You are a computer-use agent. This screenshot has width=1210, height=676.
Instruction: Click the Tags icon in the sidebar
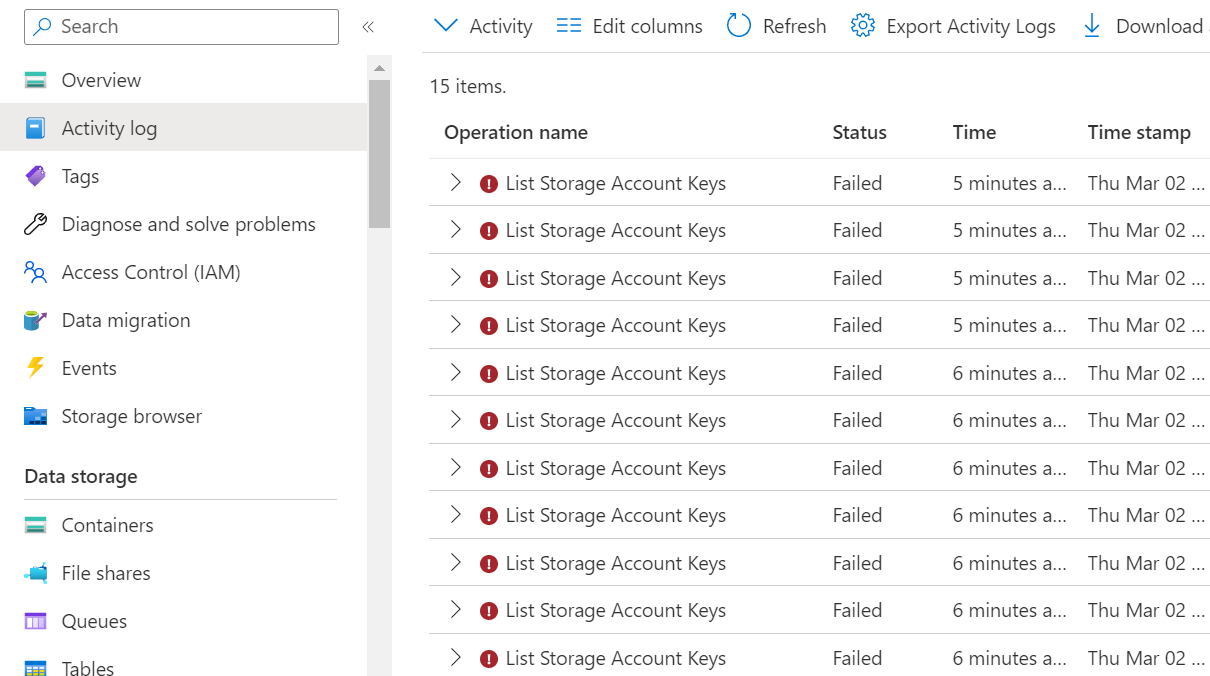[35, 176]
